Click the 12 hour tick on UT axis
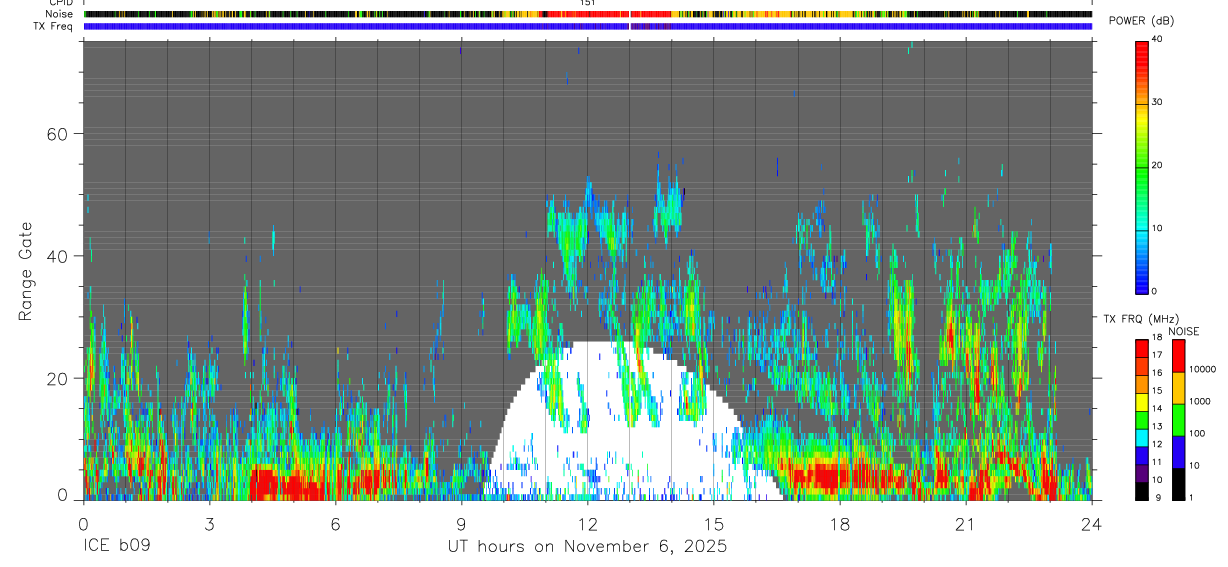 tap(587, 524)
